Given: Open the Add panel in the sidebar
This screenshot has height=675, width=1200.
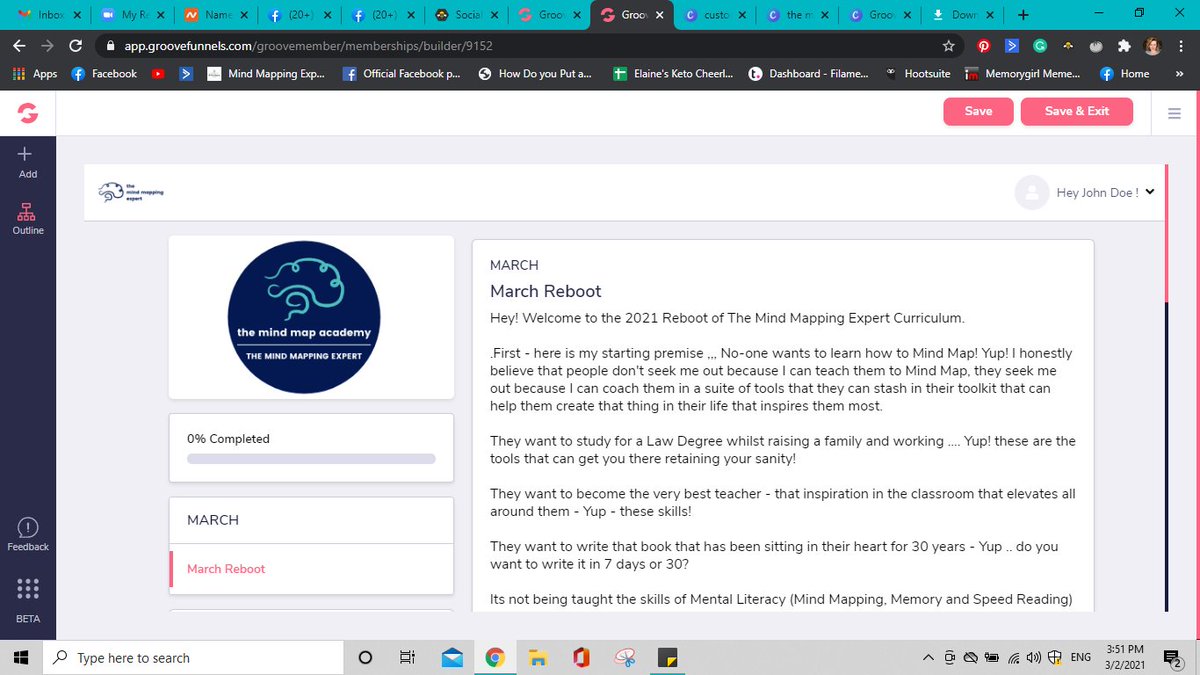Looking at the screenshot, I should 28,162.
